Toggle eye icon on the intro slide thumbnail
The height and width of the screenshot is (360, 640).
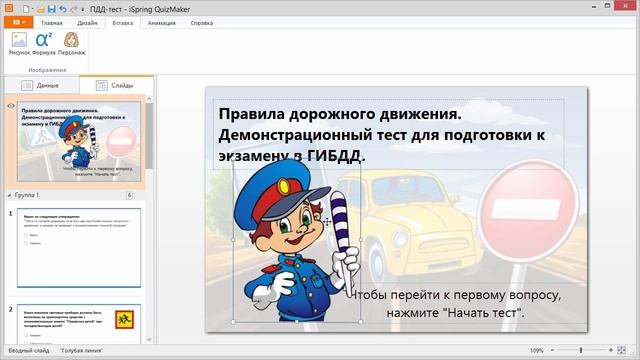pos(11,106)
